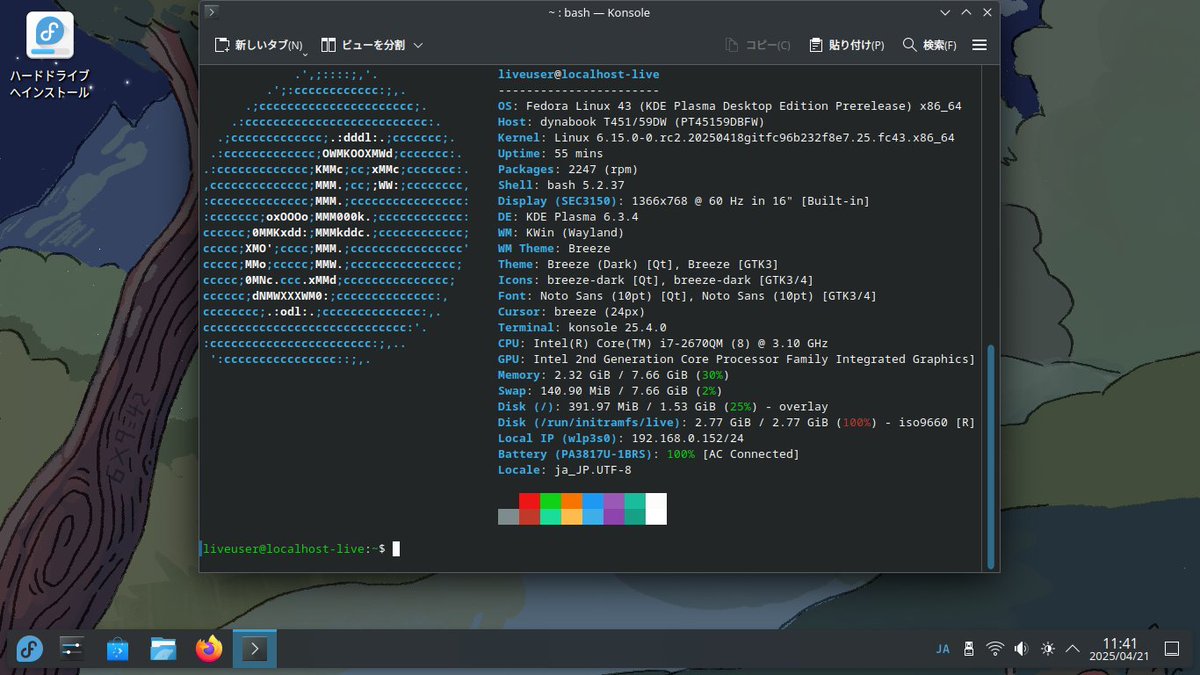Open System Settings from the taskbar
1200x675 pixels.
tap(73, 649)
